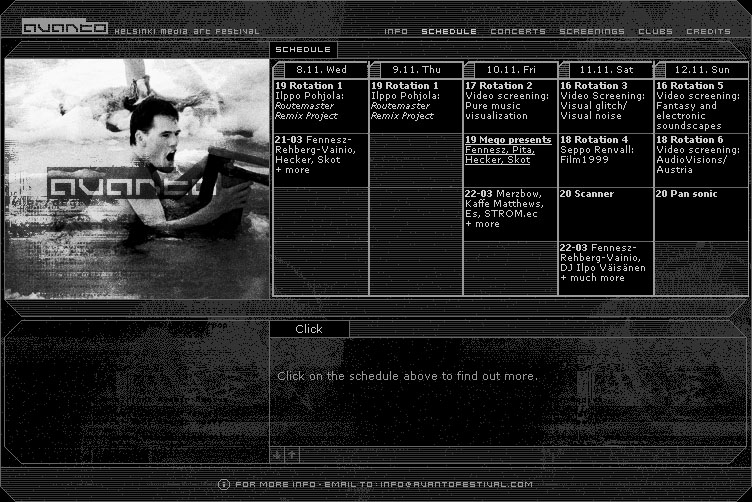The image size is (752, 502).
Task: Go to the SCREENINGS section
Action: click(x=592, y=31)
